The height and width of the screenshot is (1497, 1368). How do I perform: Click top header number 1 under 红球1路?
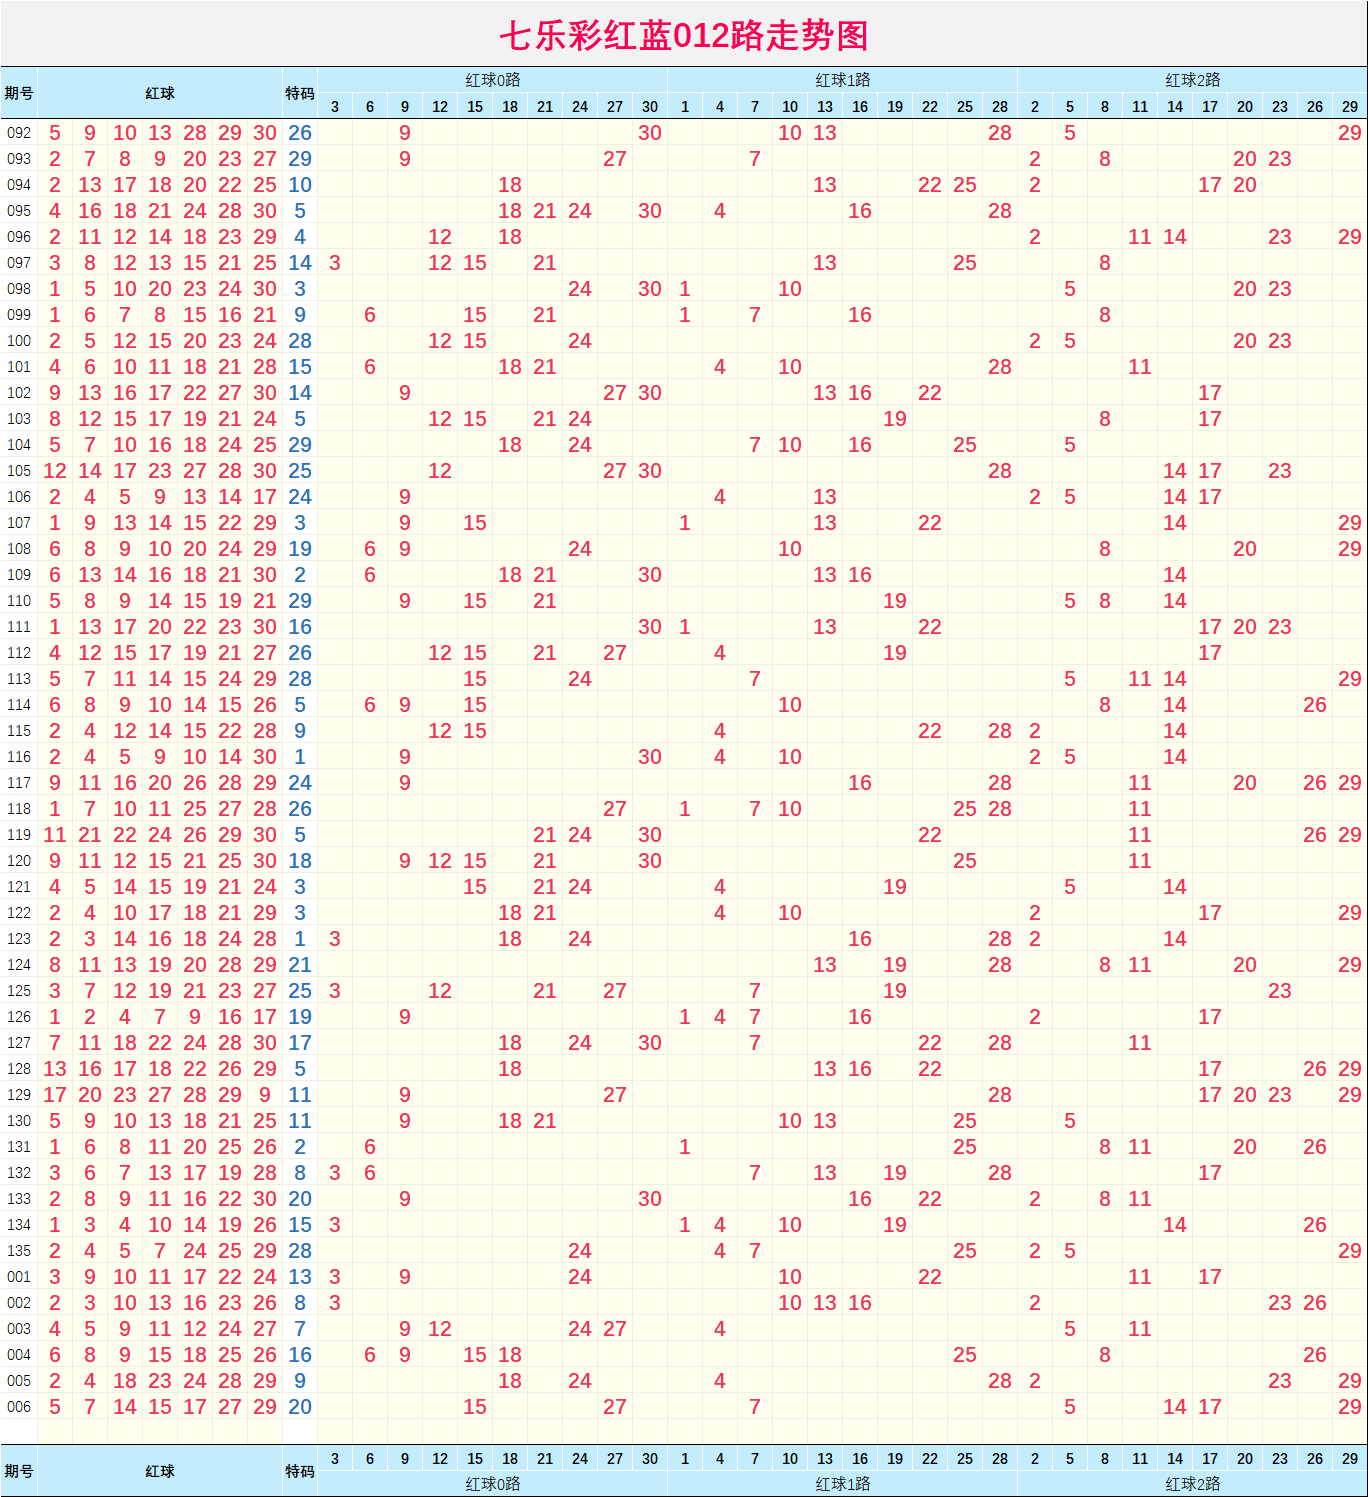(685, 107)
